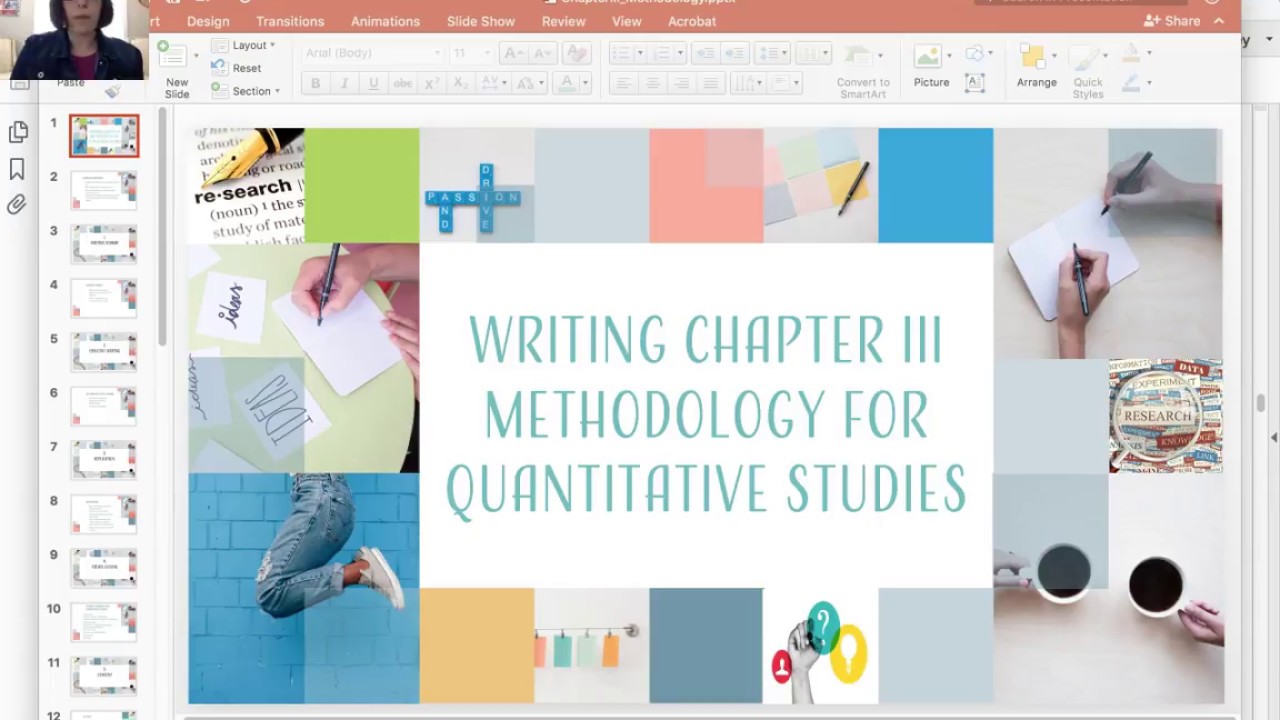This screenshot has height=720, width=1280.
Task: Toggle Italic formatting
Action: pos(344,84)
